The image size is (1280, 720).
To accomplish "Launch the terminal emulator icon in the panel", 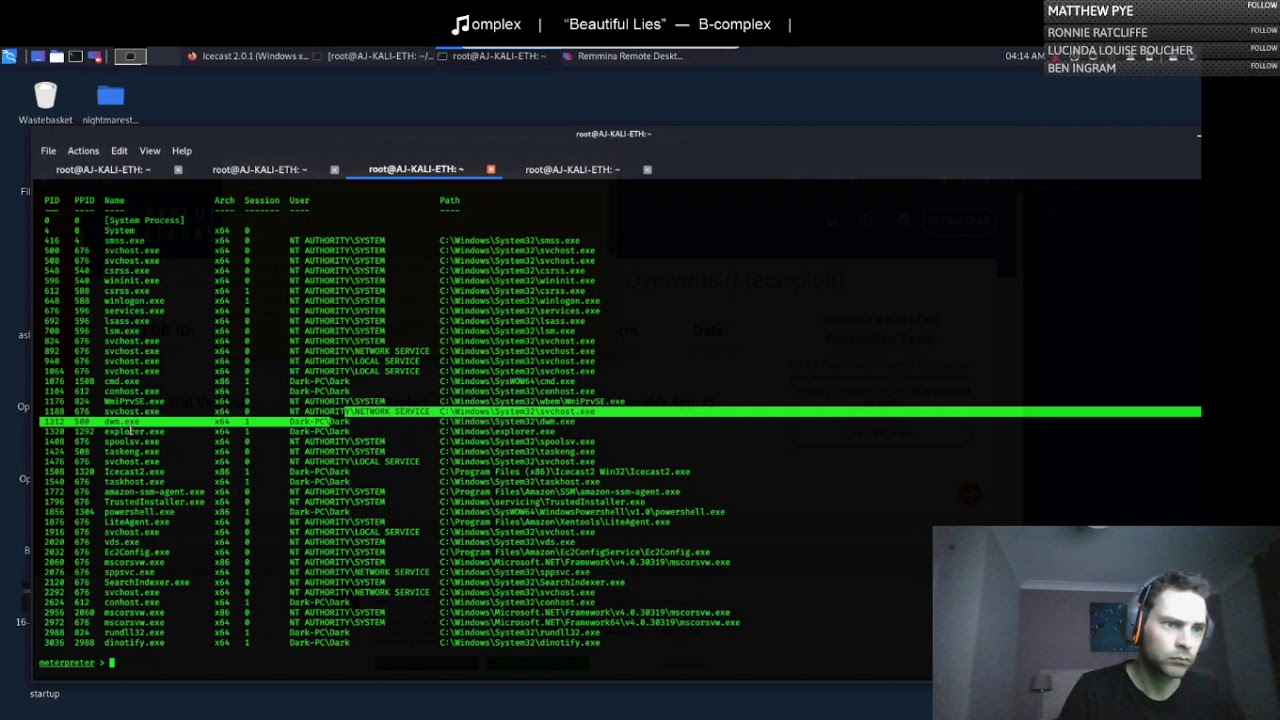I will (76, 56).
